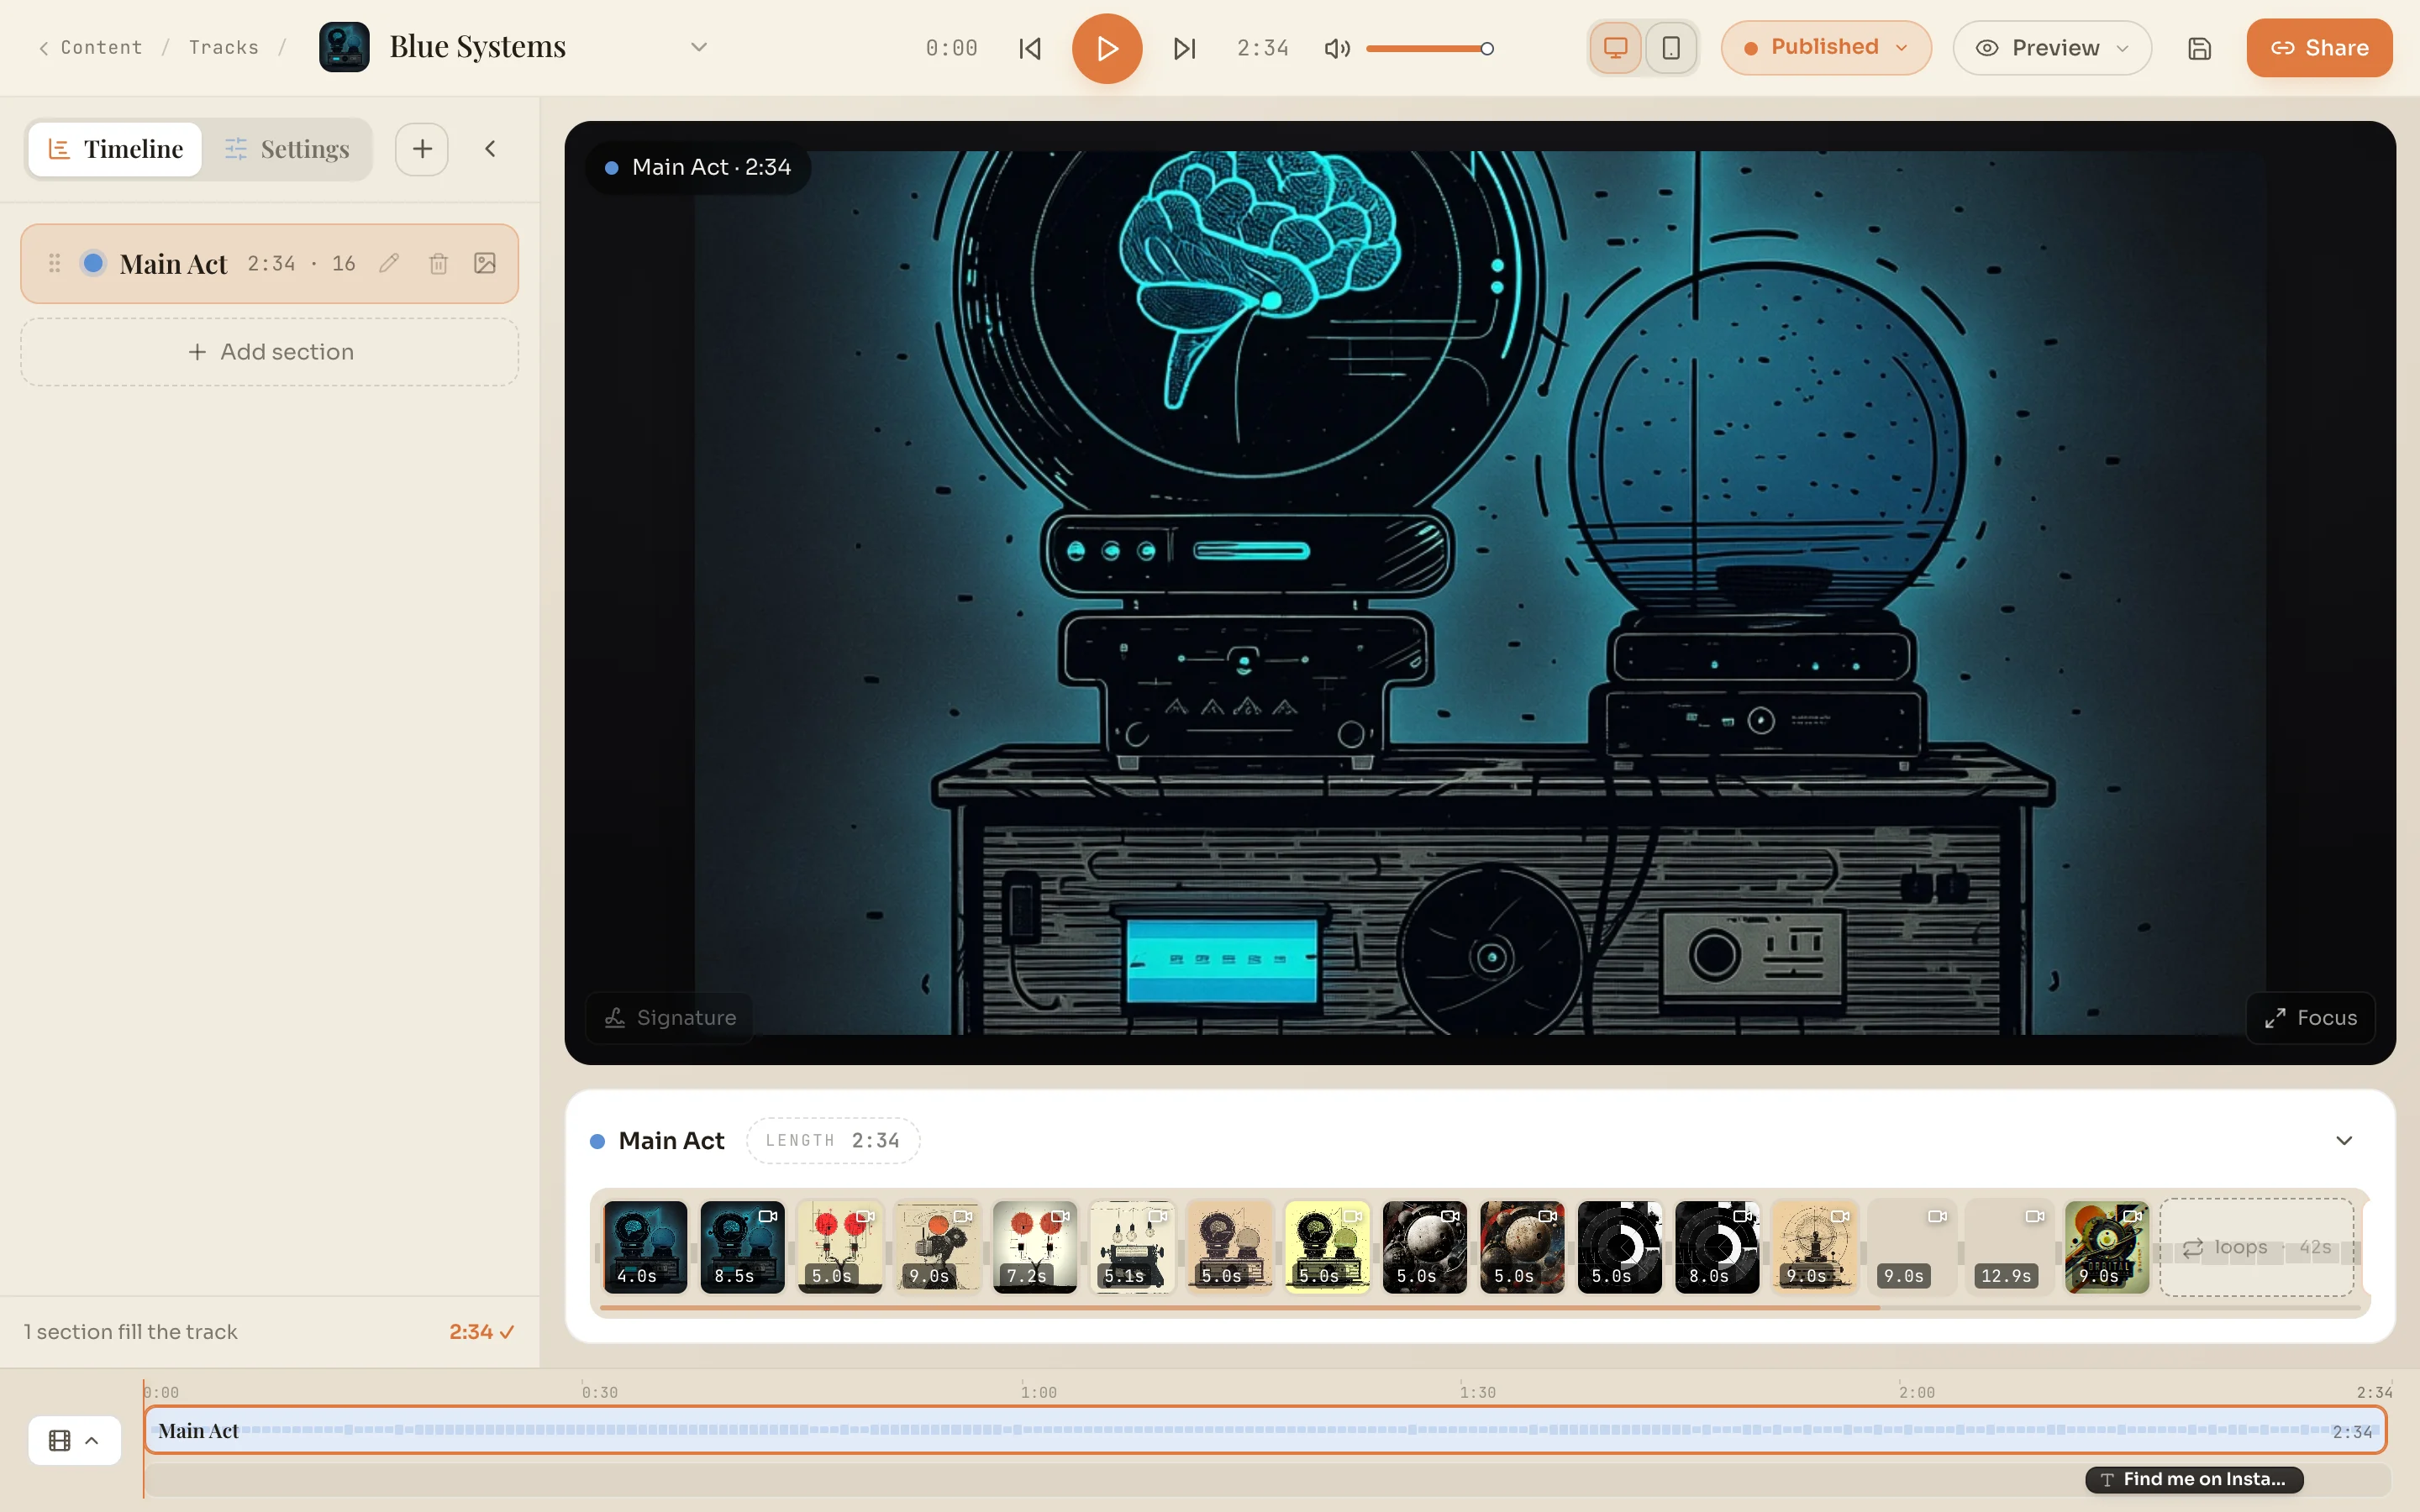Collapse the sidebar with left chevron
The image size is (2420, 1512).
point(490,149)
